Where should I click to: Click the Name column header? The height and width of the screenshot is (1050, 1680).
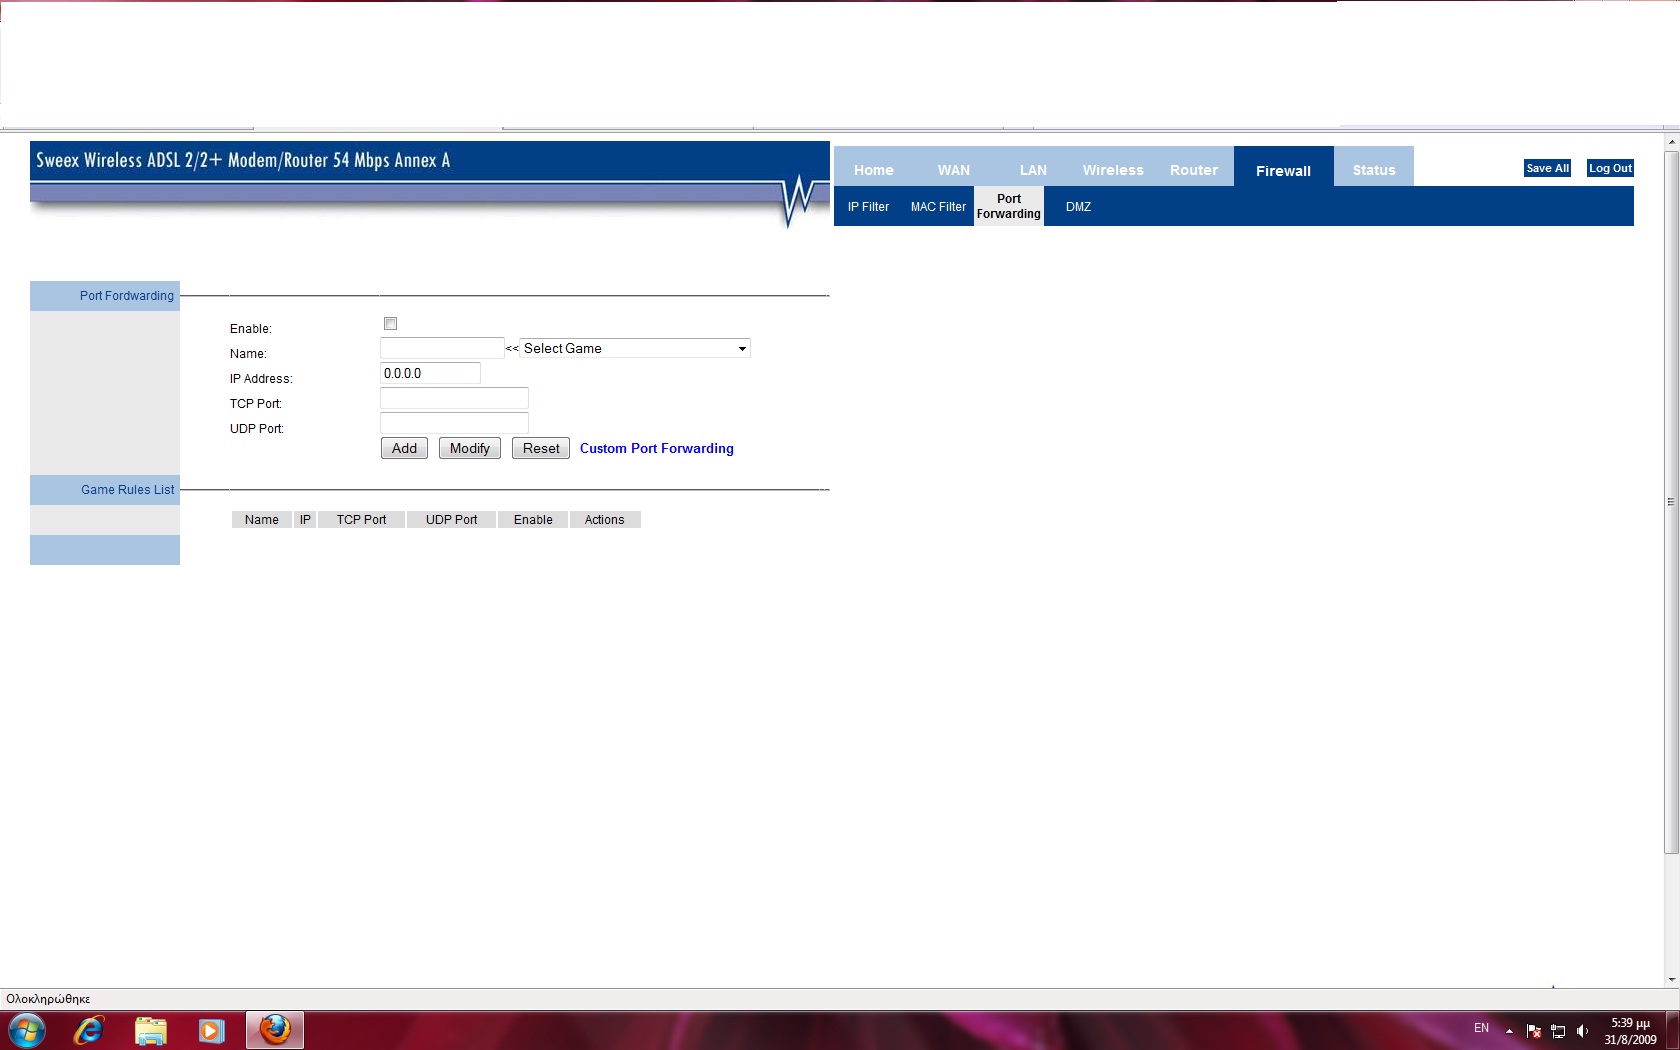tap(262, 520)
